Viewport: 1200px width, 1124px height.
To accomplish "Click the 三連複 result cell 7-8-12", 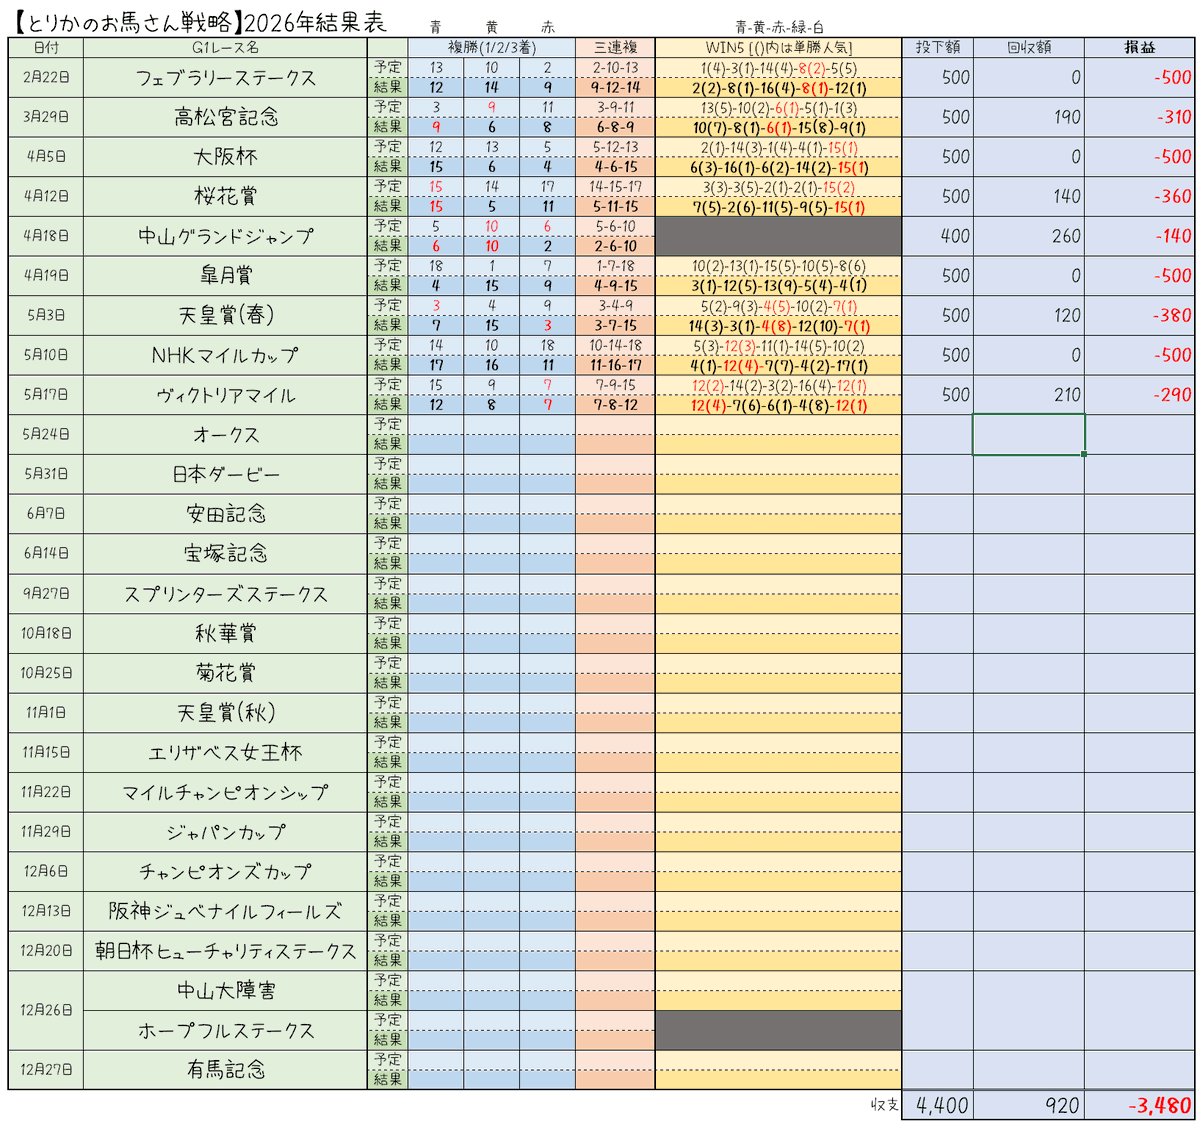I will (x=615, y=404).
